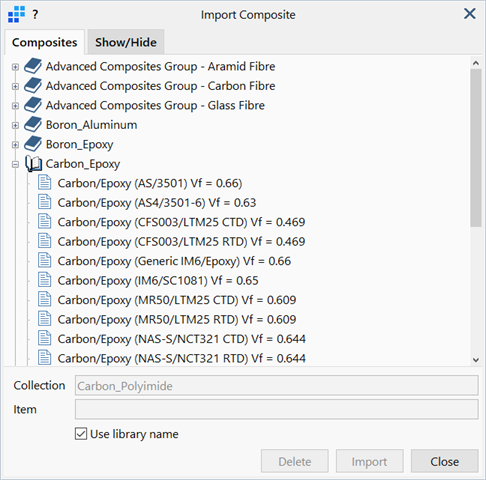Click the document icon for IM6/SC1081 entry
Image resolution: width=486 pixels, height=480 pixels.
pos(44,280)
